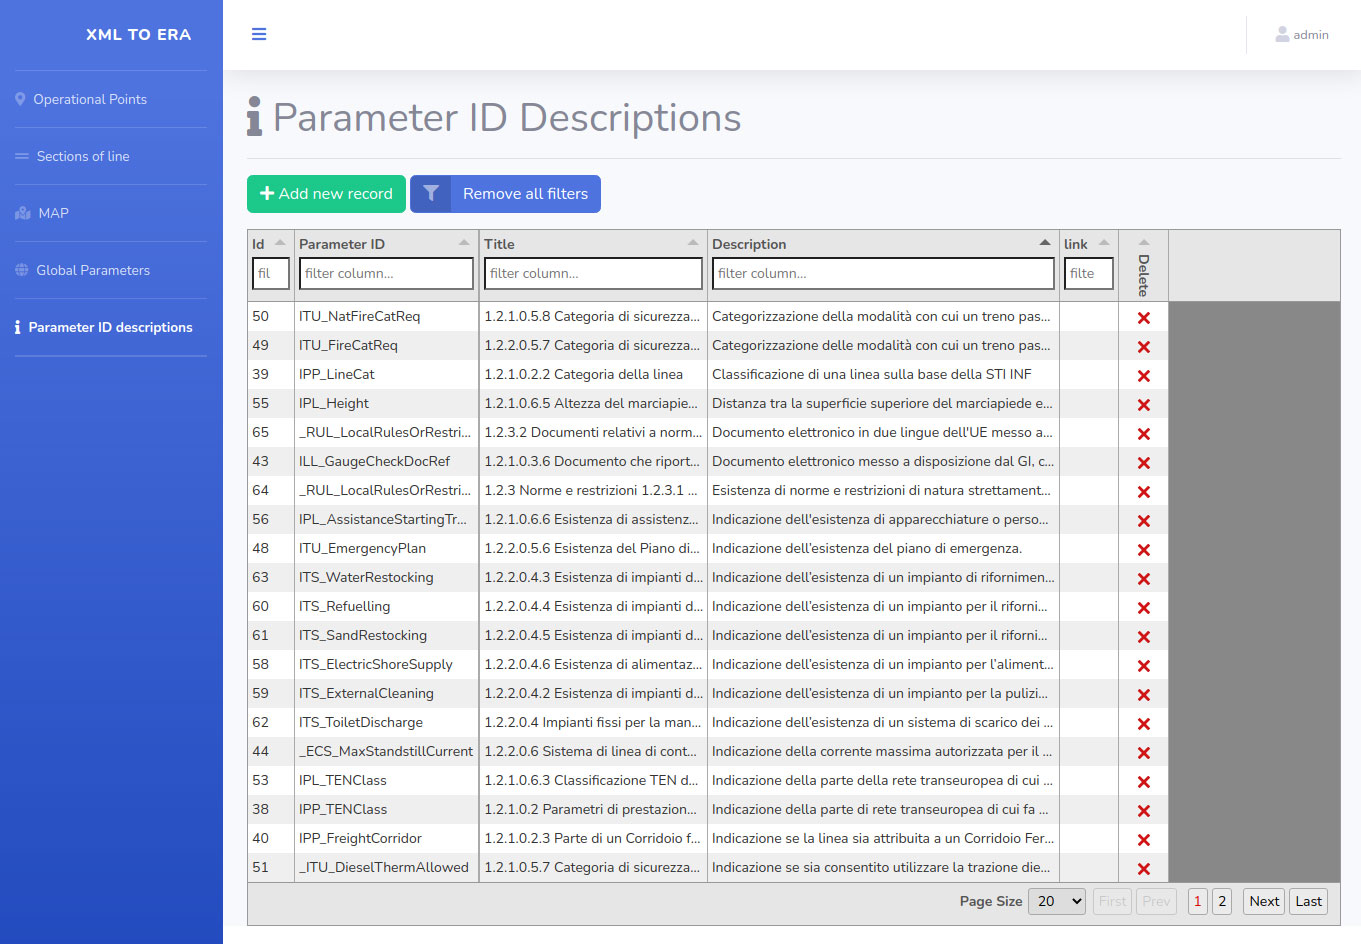Sort table by the Id column arrow
Image resolution: width=1361 pixels, height=944 pixels.
tap(280, 243)
